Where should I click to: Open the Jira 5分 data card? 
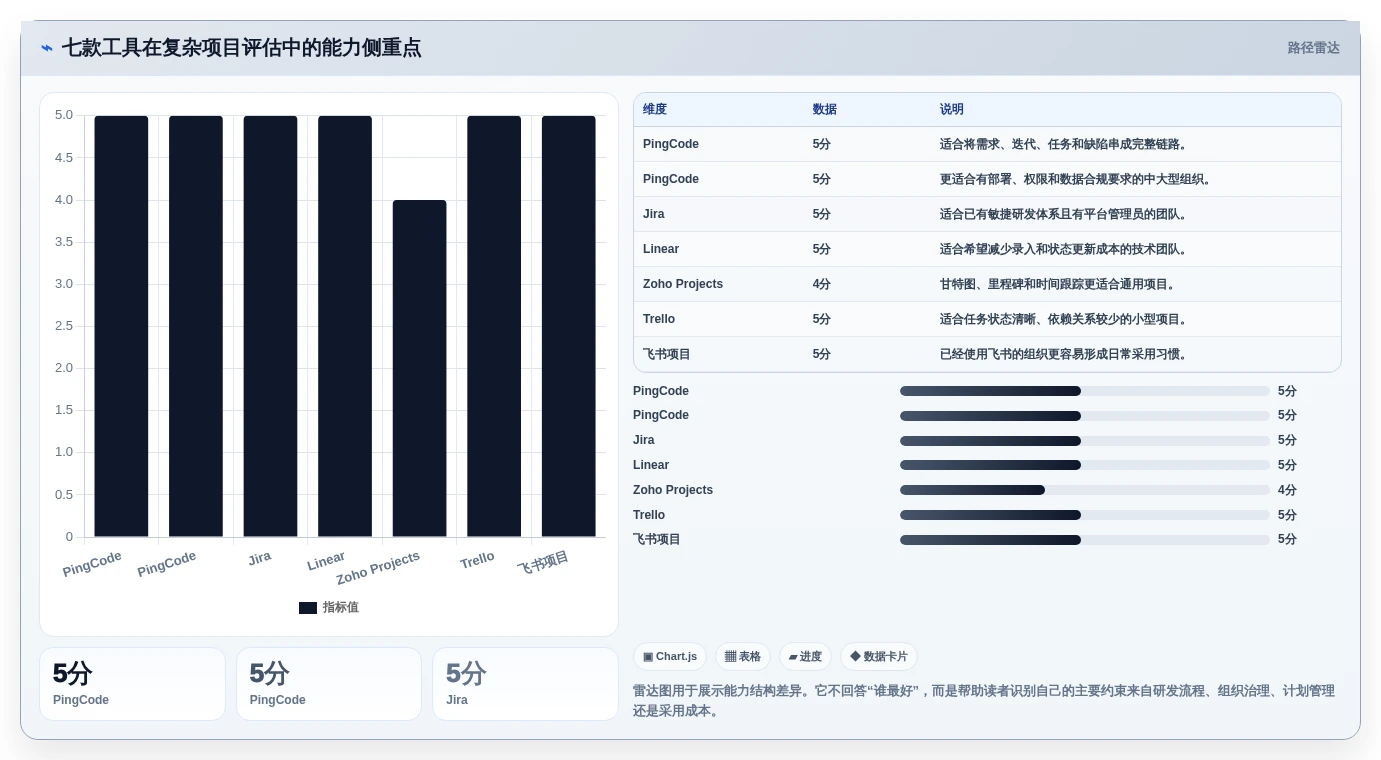tap(525, 684)
